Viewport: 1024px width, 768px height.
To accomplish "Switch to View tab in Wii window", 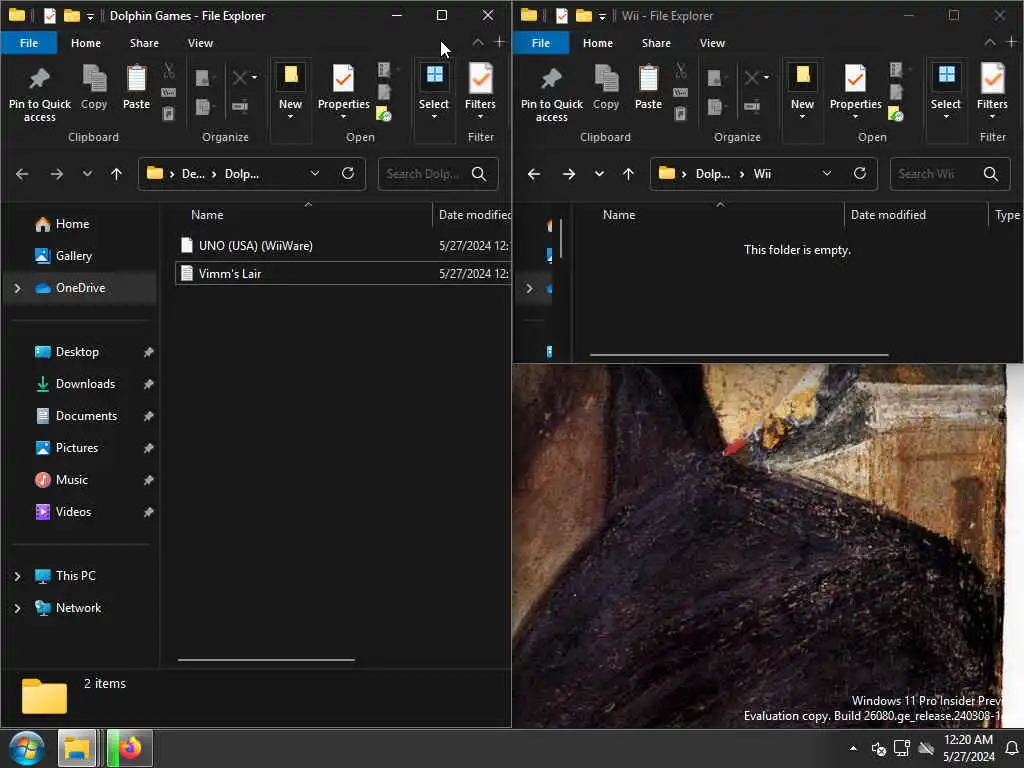I will (712, 43).
